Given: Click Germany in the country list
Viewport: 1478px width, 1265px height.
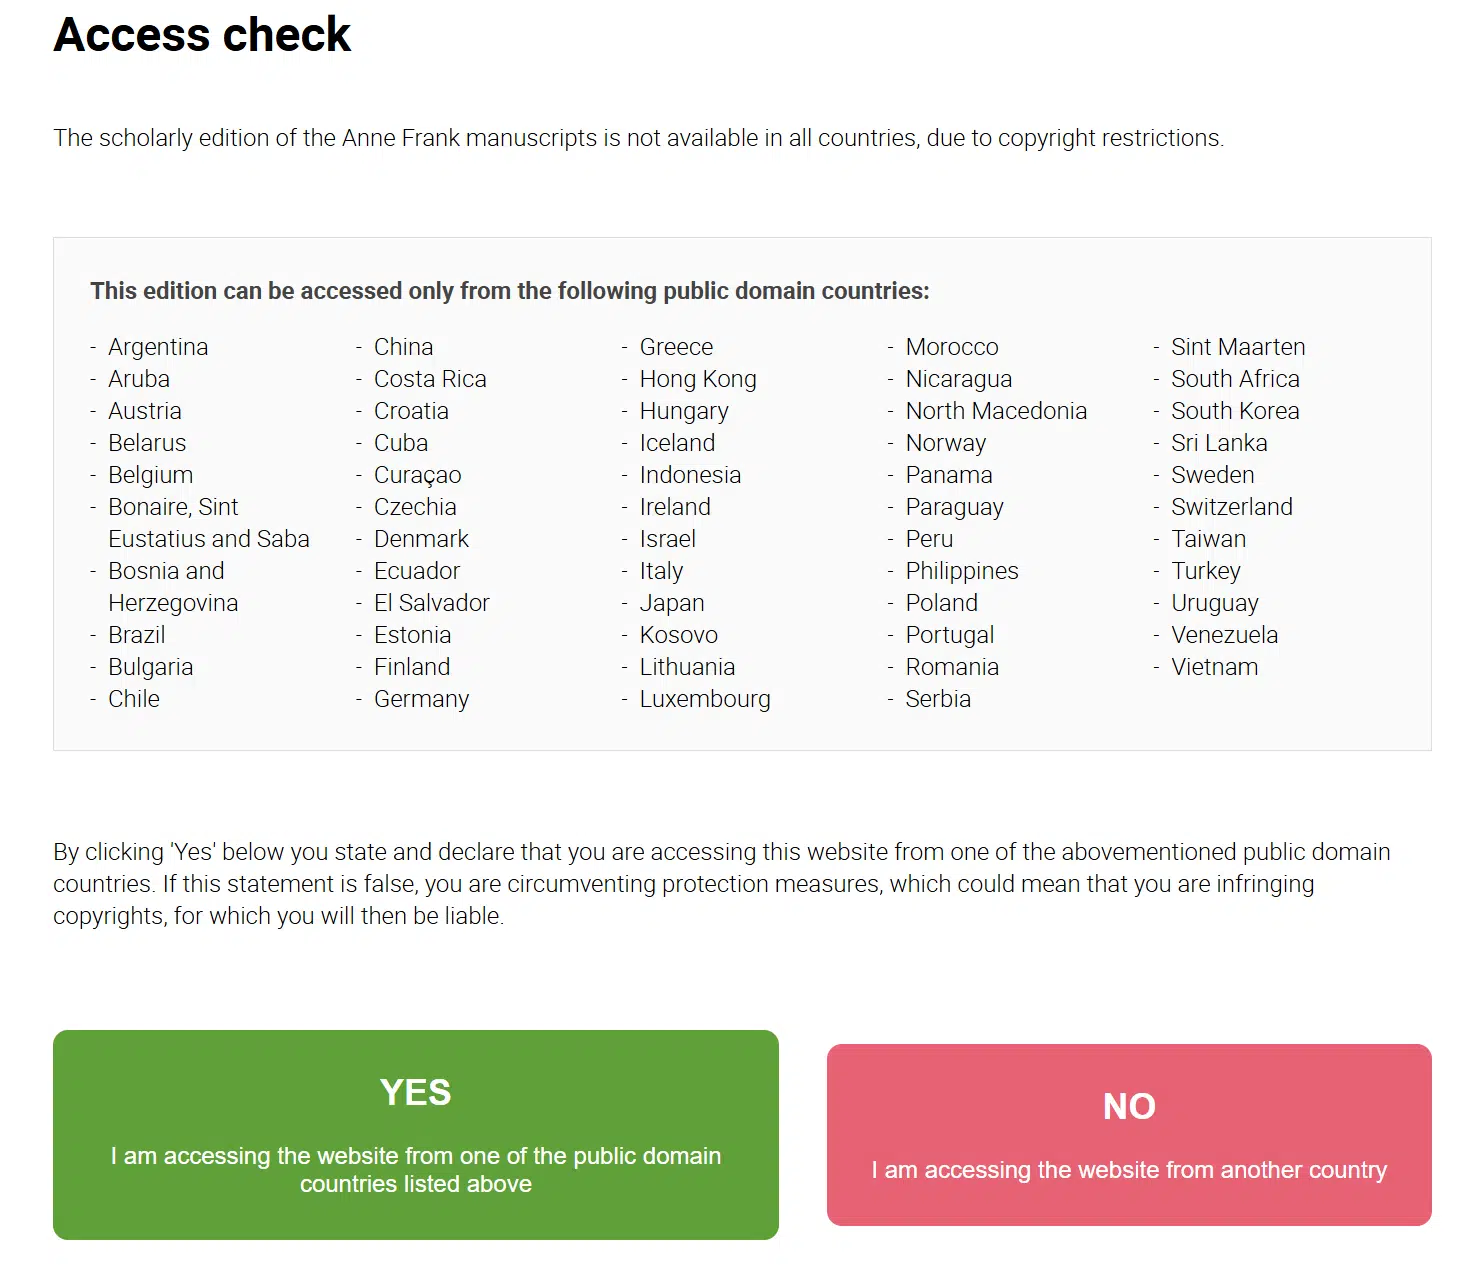Looking at the screenshot, I should (421, 699).
